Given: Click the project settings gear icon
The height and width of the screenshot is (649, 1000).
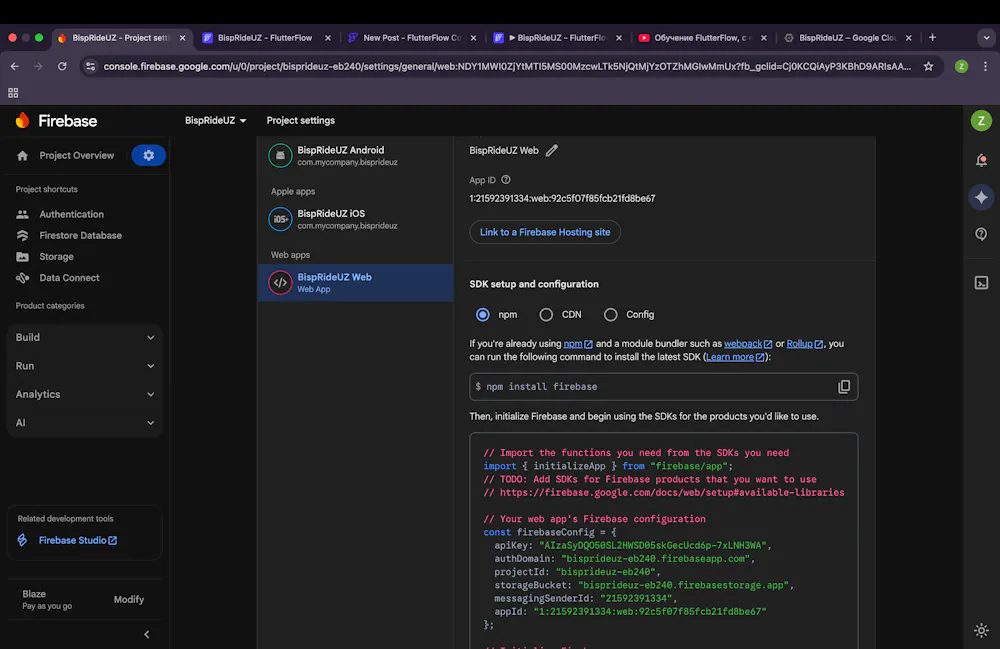Looking at the screenshot, I should [149, 155].
